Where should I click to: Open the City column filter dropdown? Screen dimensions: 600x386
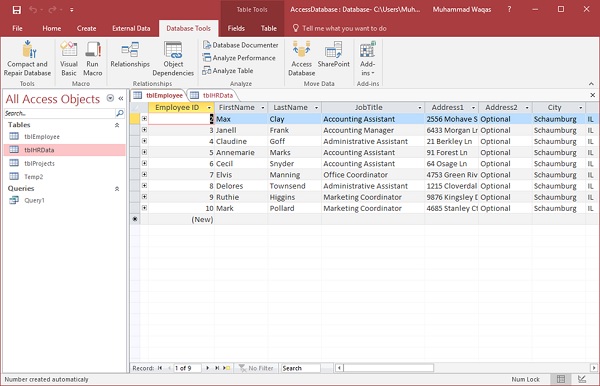pyautogui.click(x=580, y=108)
